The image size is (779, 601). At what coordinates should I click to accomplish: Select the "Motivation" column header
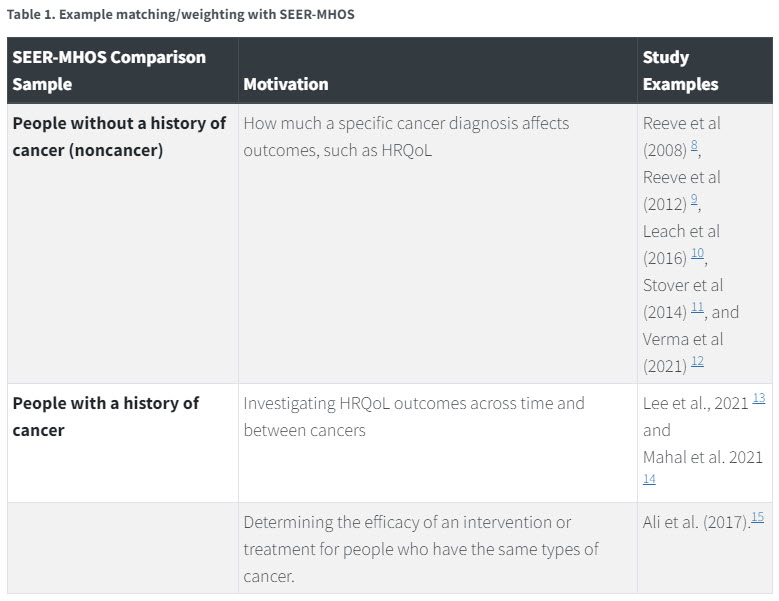(x=286, y=84)
